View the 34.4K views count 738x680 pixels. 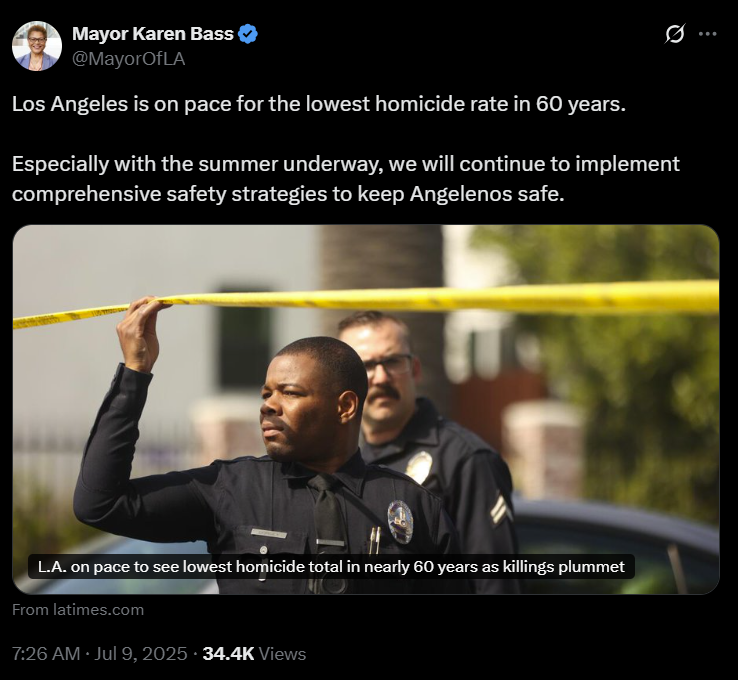point(228,654)
